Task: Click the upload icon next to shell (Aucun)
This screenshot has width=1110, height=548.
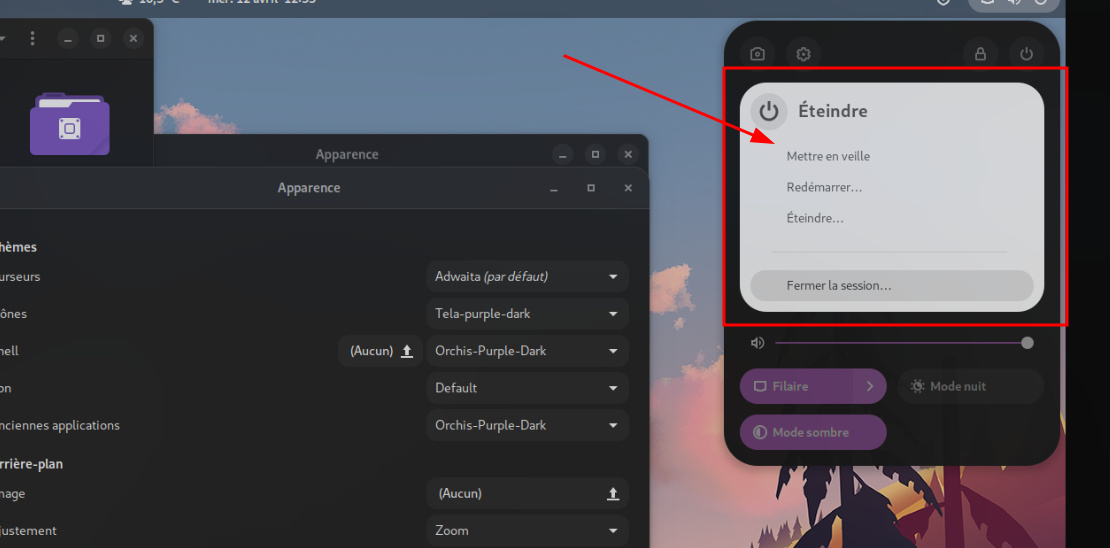Action: pyautogui.click(x=407, y=350)
